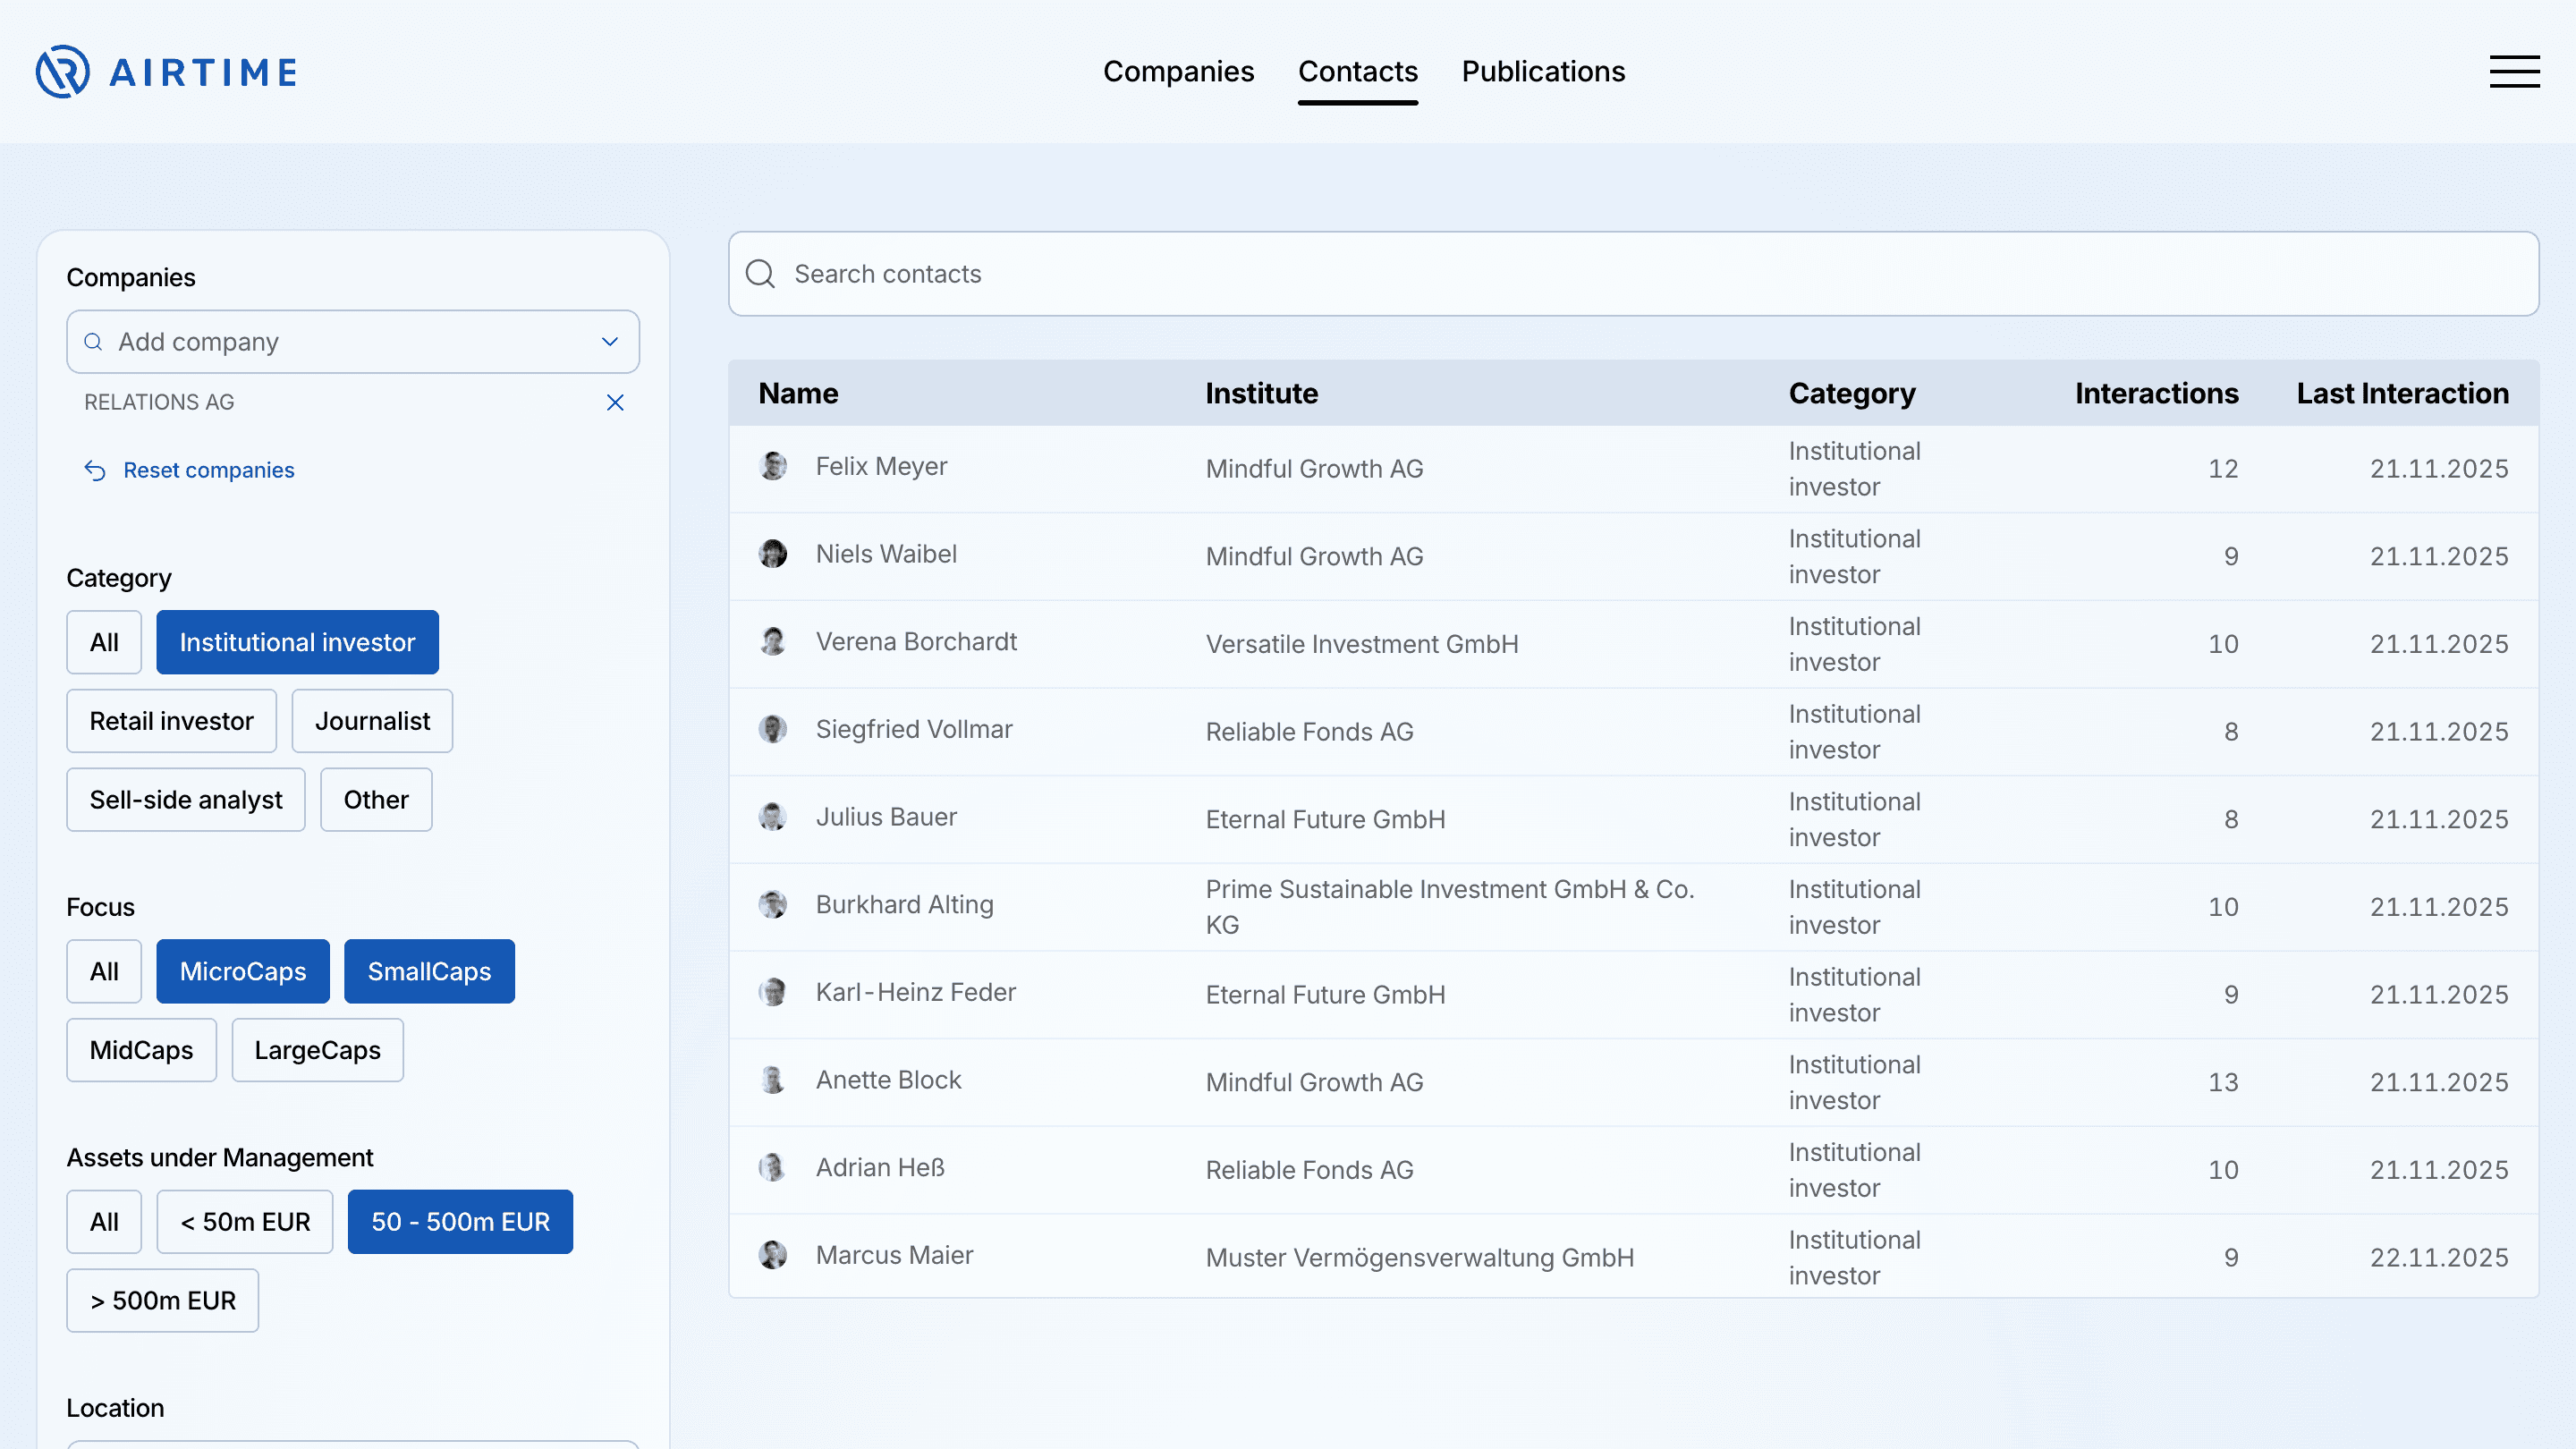Viewport: 2576px width, 1449px height.
Task: Expand the Add company dropdown
Action: point(608,341)
